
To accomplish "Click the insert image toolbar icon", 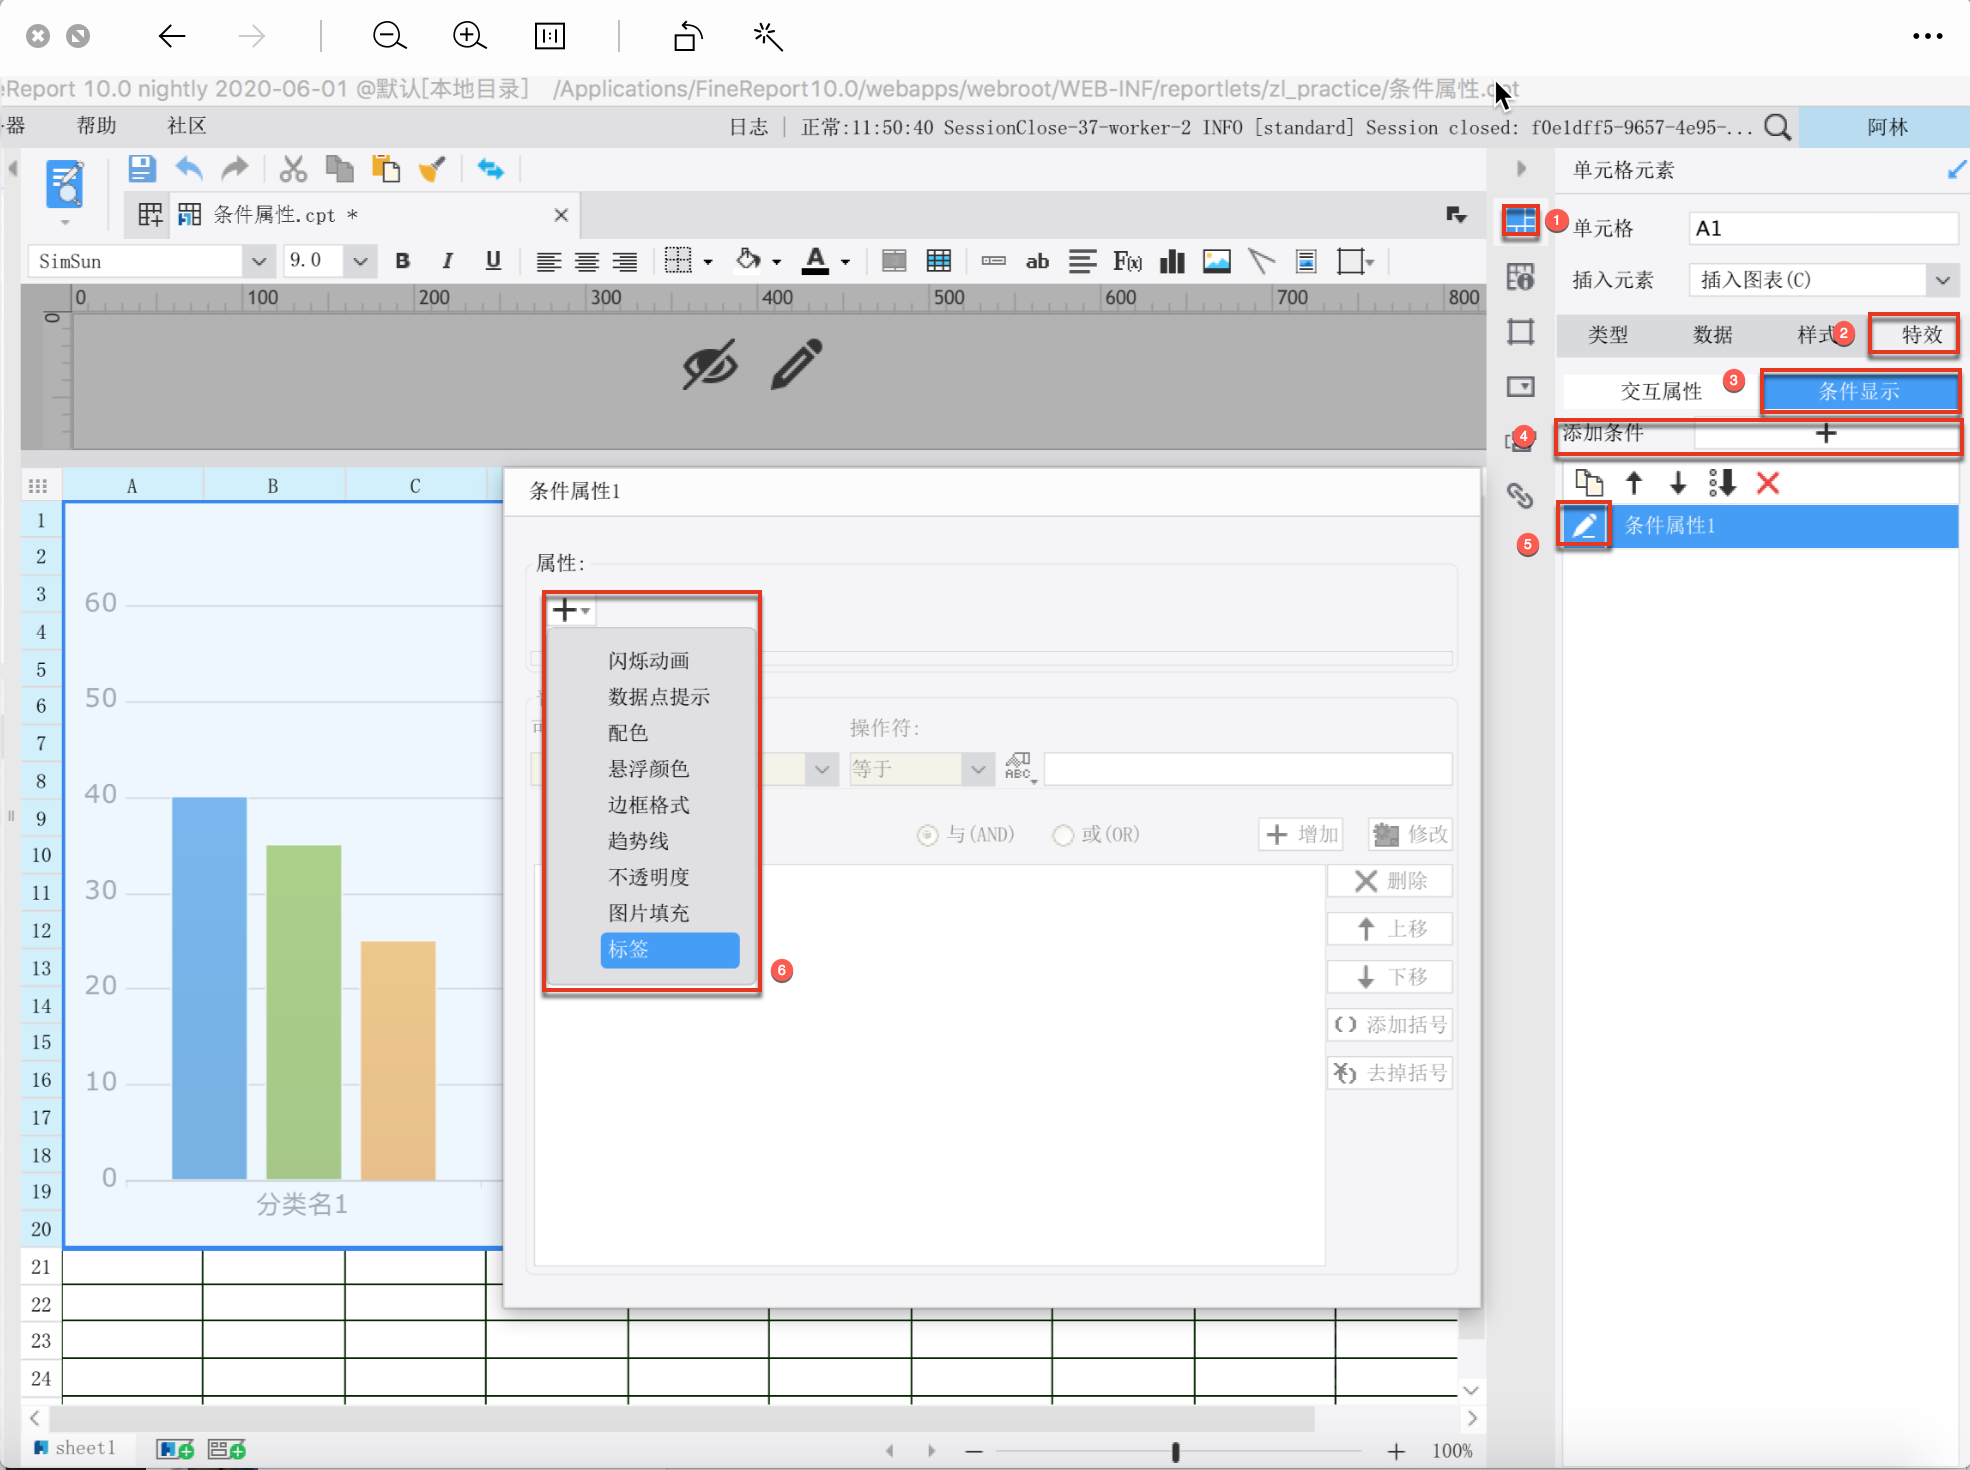I will [x=1216, y=262].
